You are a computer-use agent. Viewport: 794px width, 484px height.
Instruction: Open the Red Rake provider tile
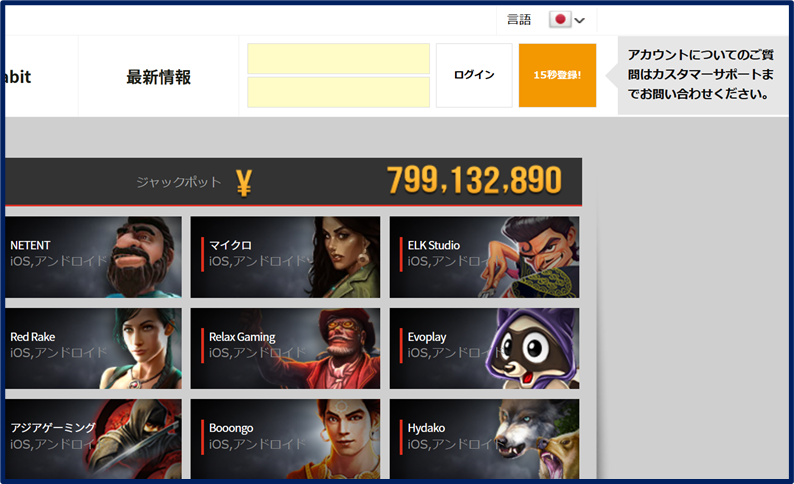click(x=93, y=348)
